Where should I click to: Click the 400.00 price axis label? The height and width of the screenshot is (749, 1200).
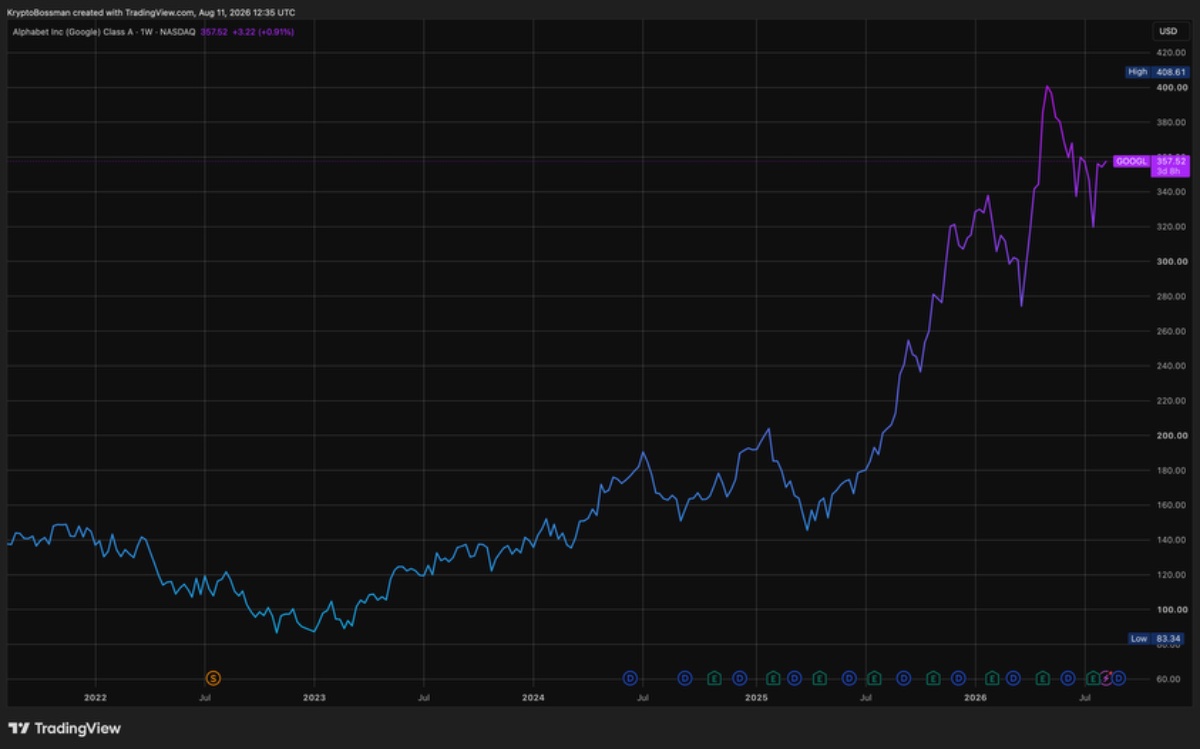[x=1170, y=88]
